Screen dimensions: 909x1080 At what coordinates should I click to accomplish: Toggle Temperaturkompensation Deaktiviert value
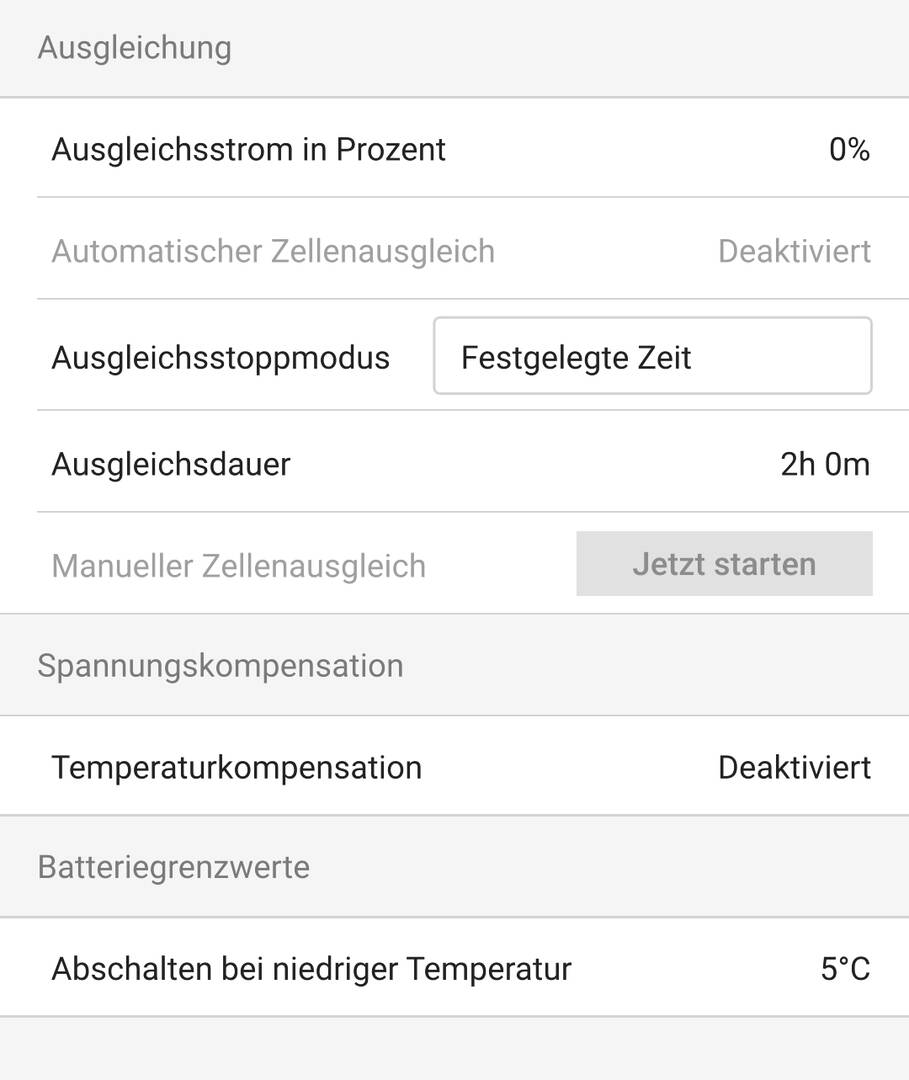pyautogui.click(x=795, y=767)
